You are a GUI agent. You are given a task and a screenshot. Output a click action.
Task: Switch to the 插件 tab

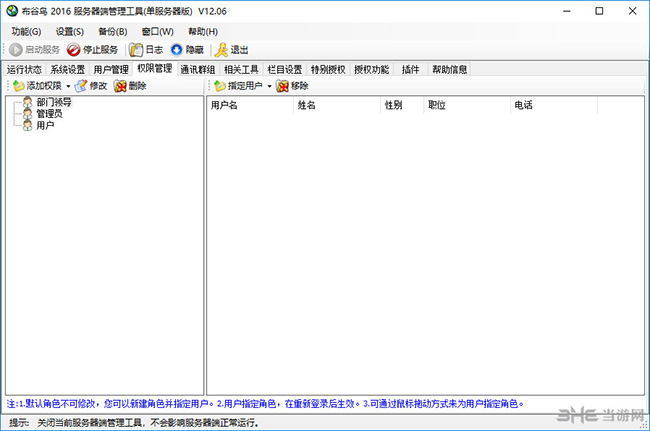pos(410,69)
